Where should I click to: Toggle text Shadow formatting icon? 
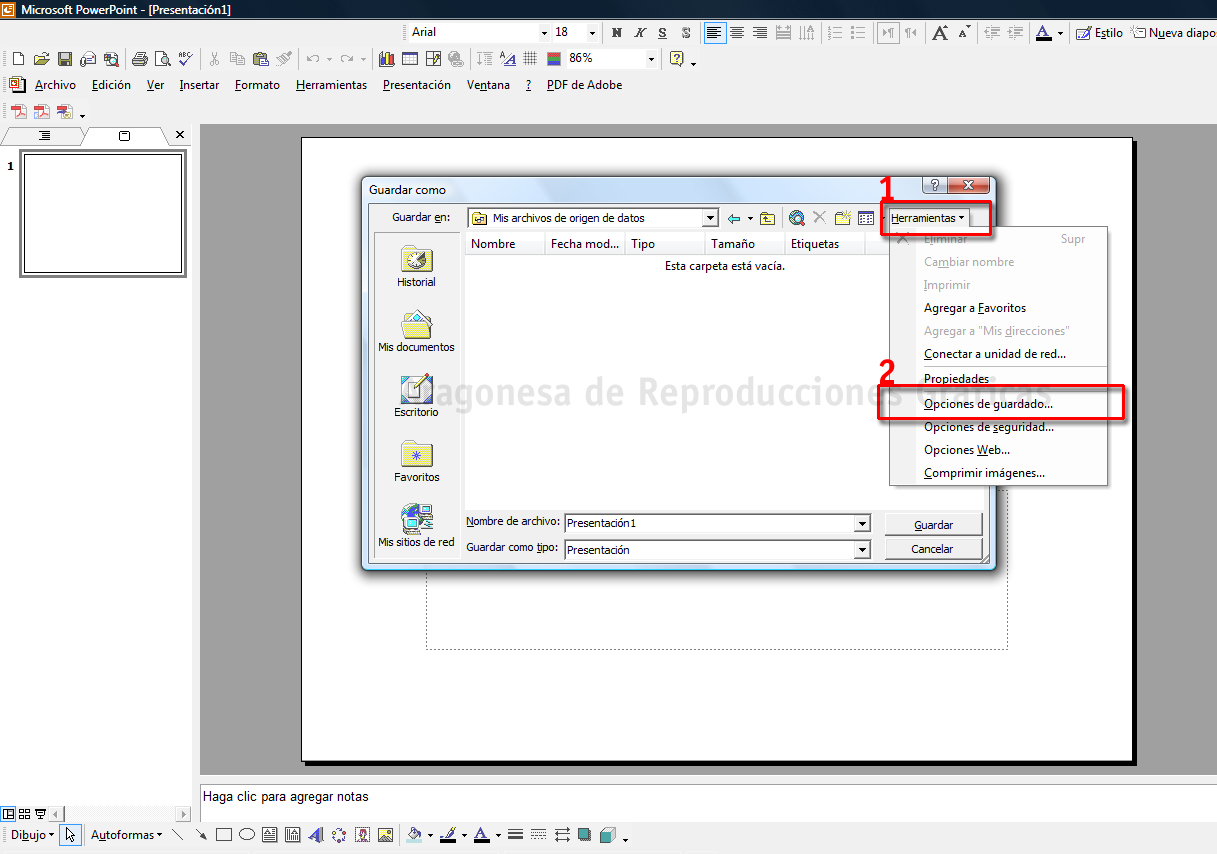click(685, 33)
